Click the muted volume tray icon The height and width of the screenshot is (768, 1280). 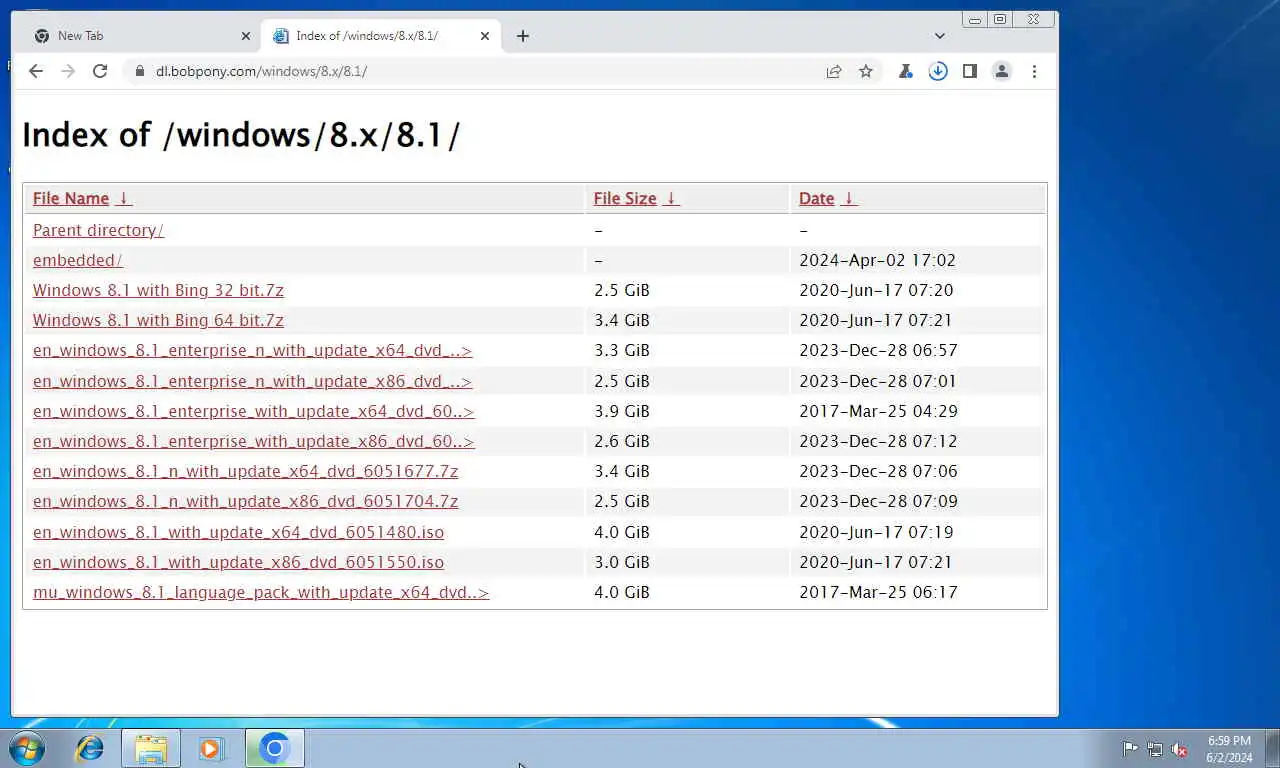click(1180, 749)
